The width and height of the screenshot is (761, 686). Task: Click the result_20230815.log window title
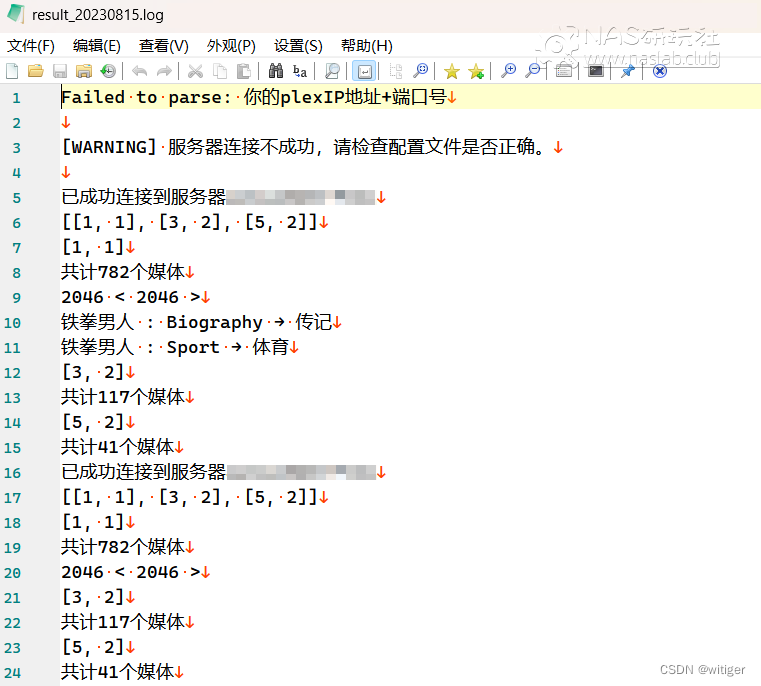[x=98, y=15]
